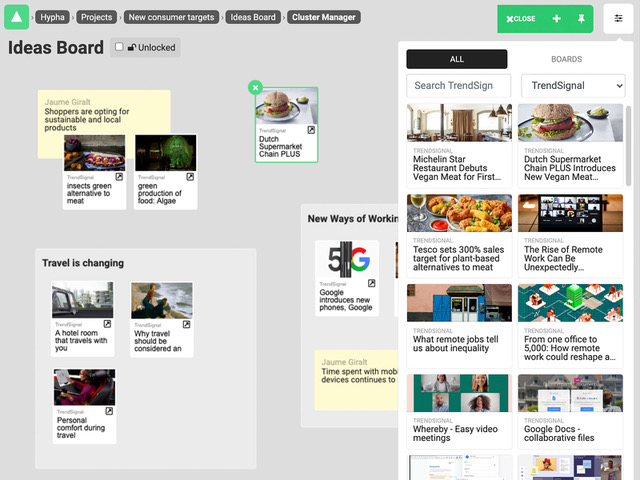Click the Close button in green toolbar

click(521, 19)
